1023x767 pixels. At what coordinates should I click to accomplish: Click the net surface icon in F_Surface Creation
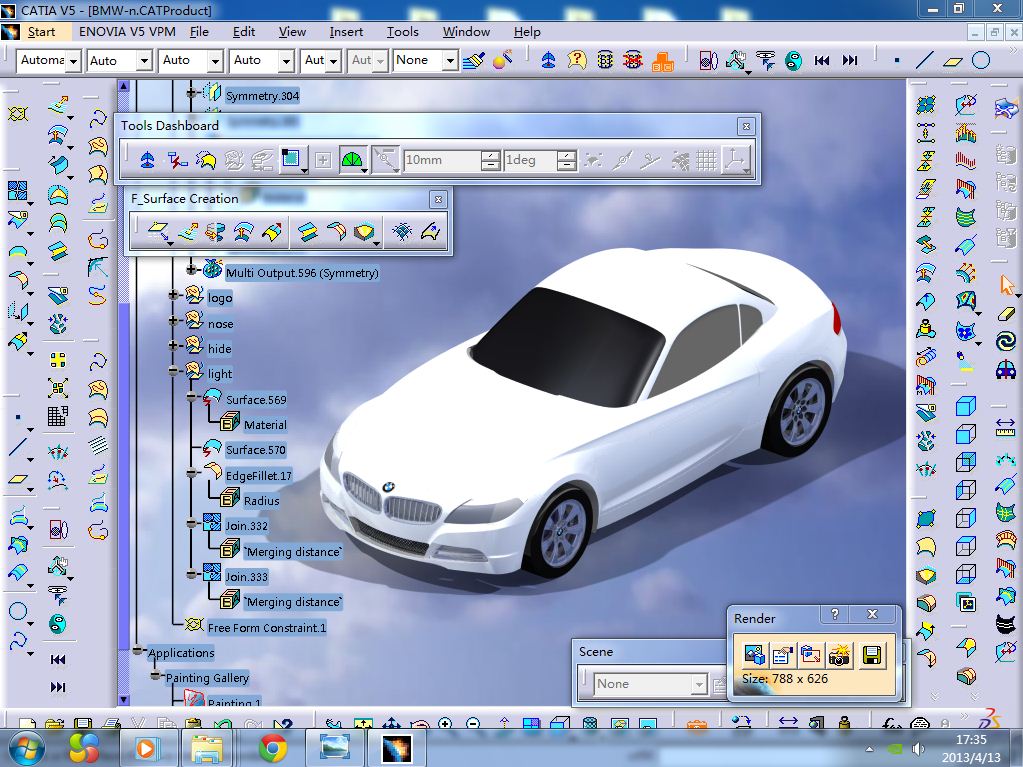(x=401, y=232)
